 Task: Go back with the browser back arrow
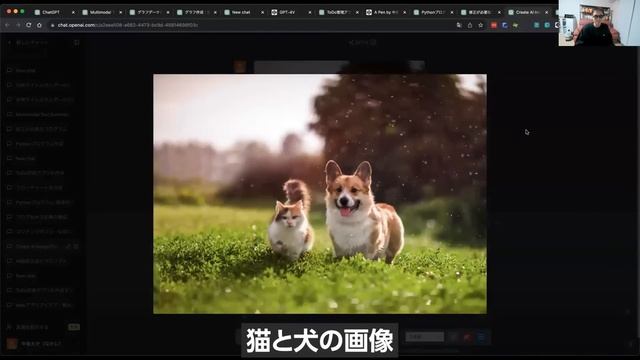[x=7, y=25]
